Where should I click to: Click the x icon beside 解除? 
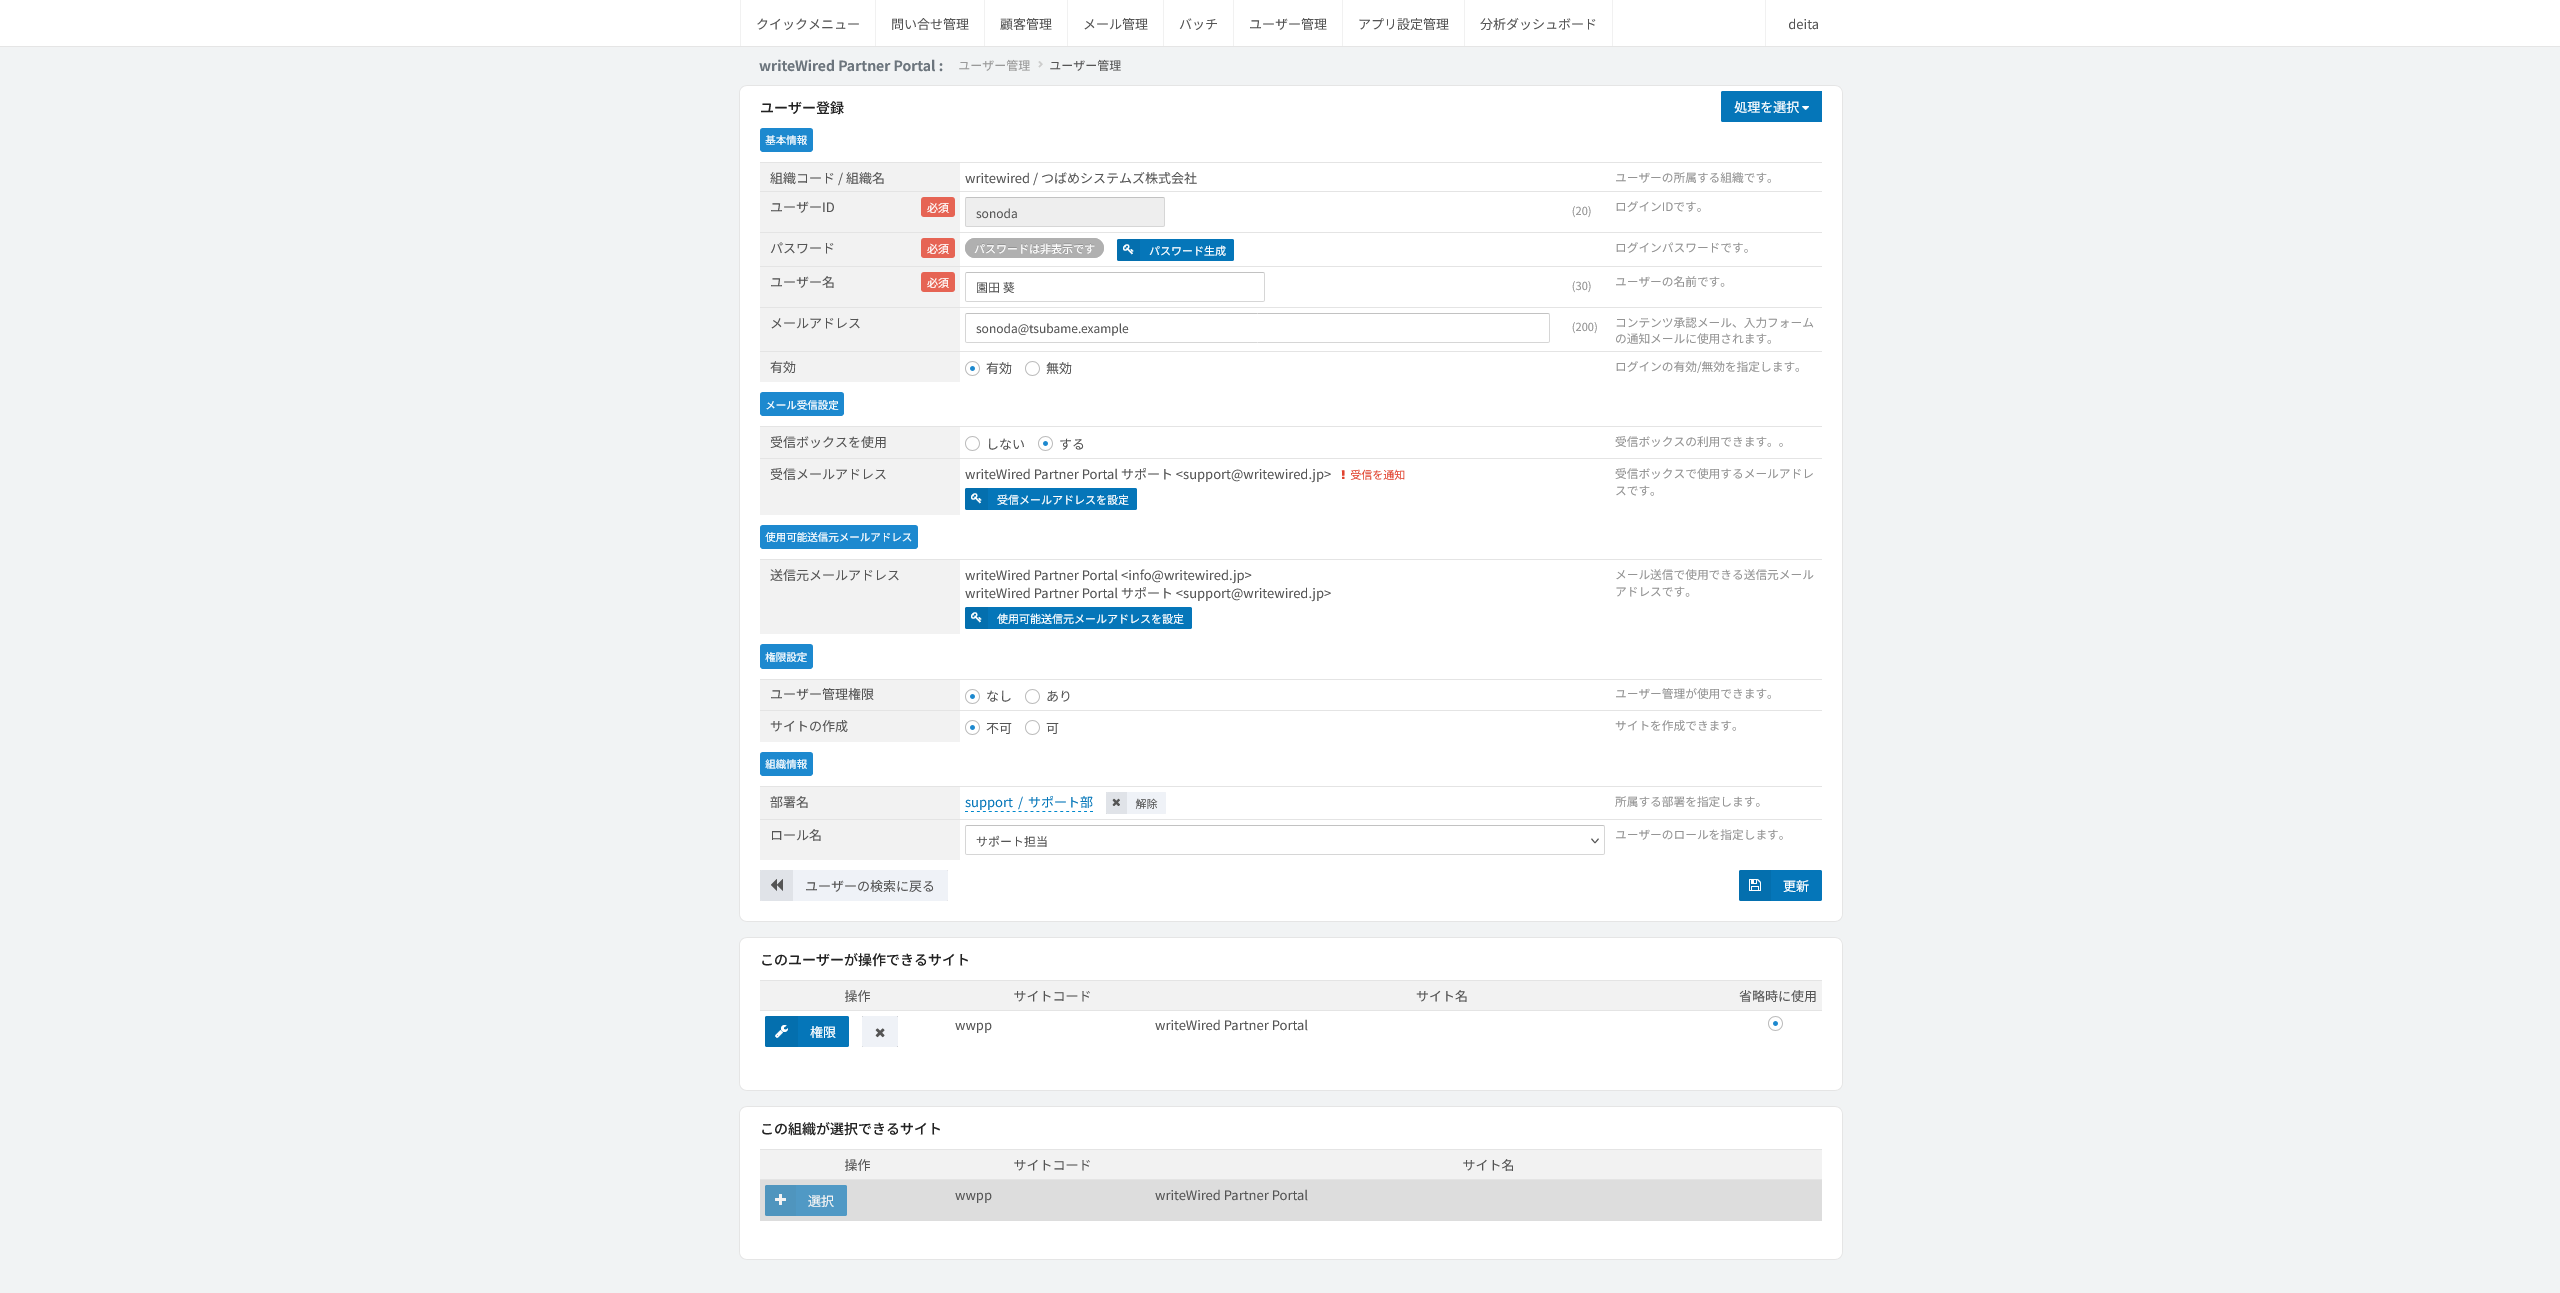[x=1116, y=803]
